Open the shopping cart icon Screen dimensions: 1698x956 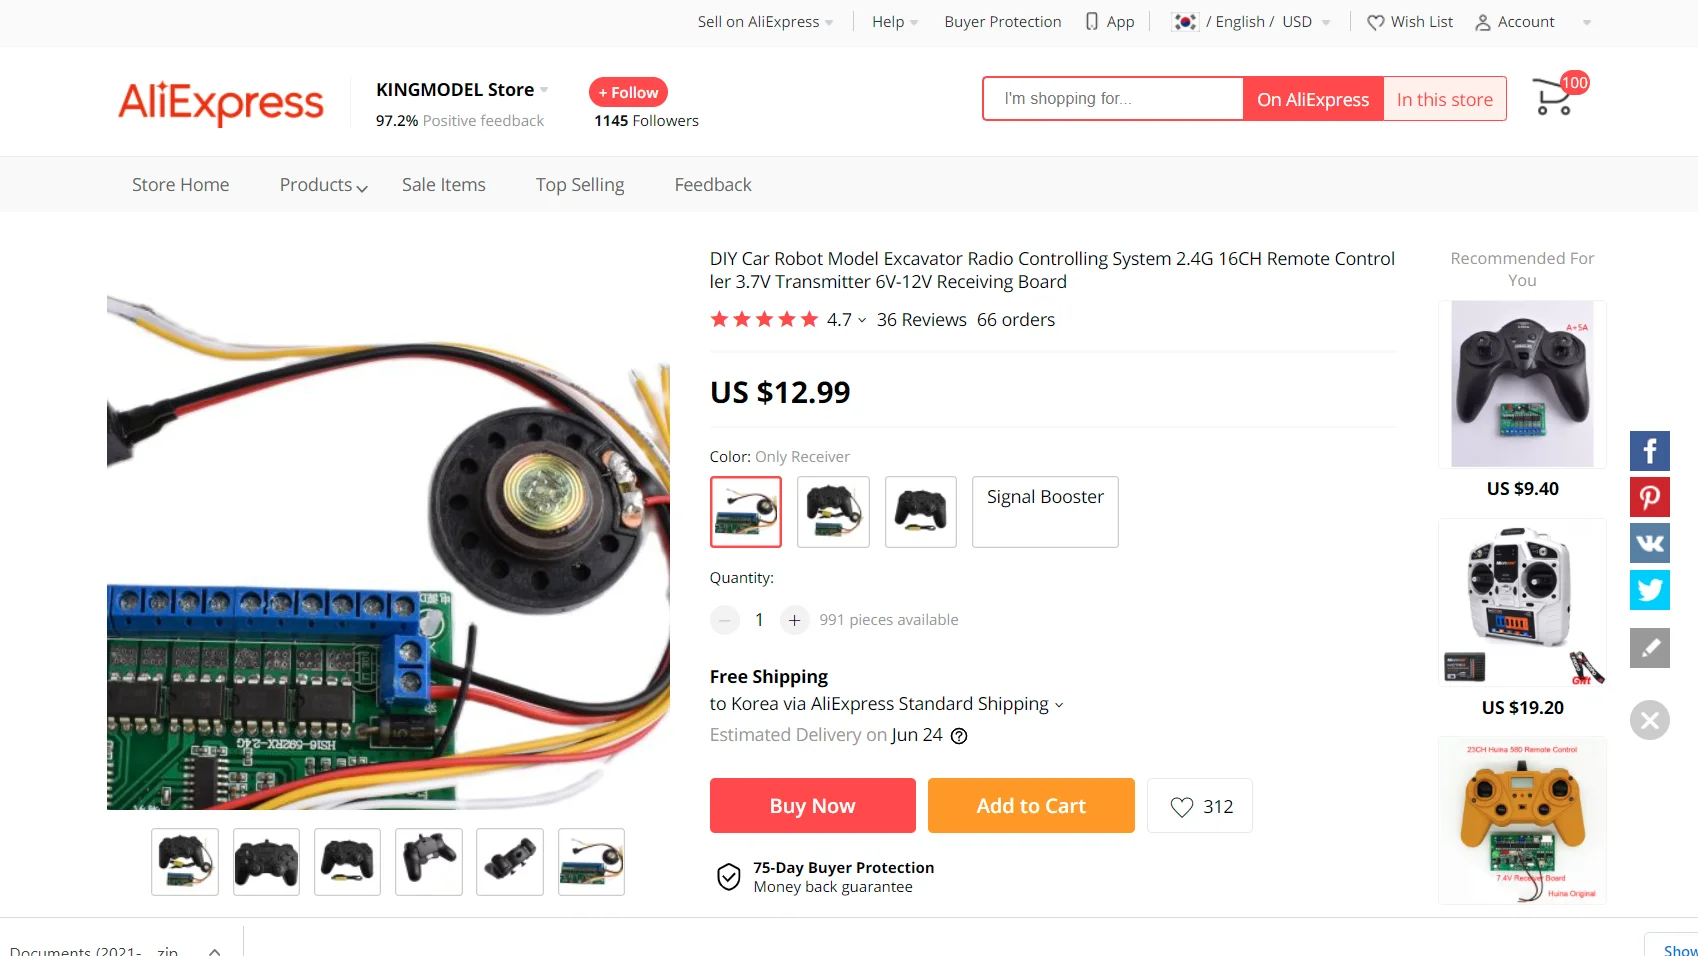pyautogui.click(x=1554, y=97)
